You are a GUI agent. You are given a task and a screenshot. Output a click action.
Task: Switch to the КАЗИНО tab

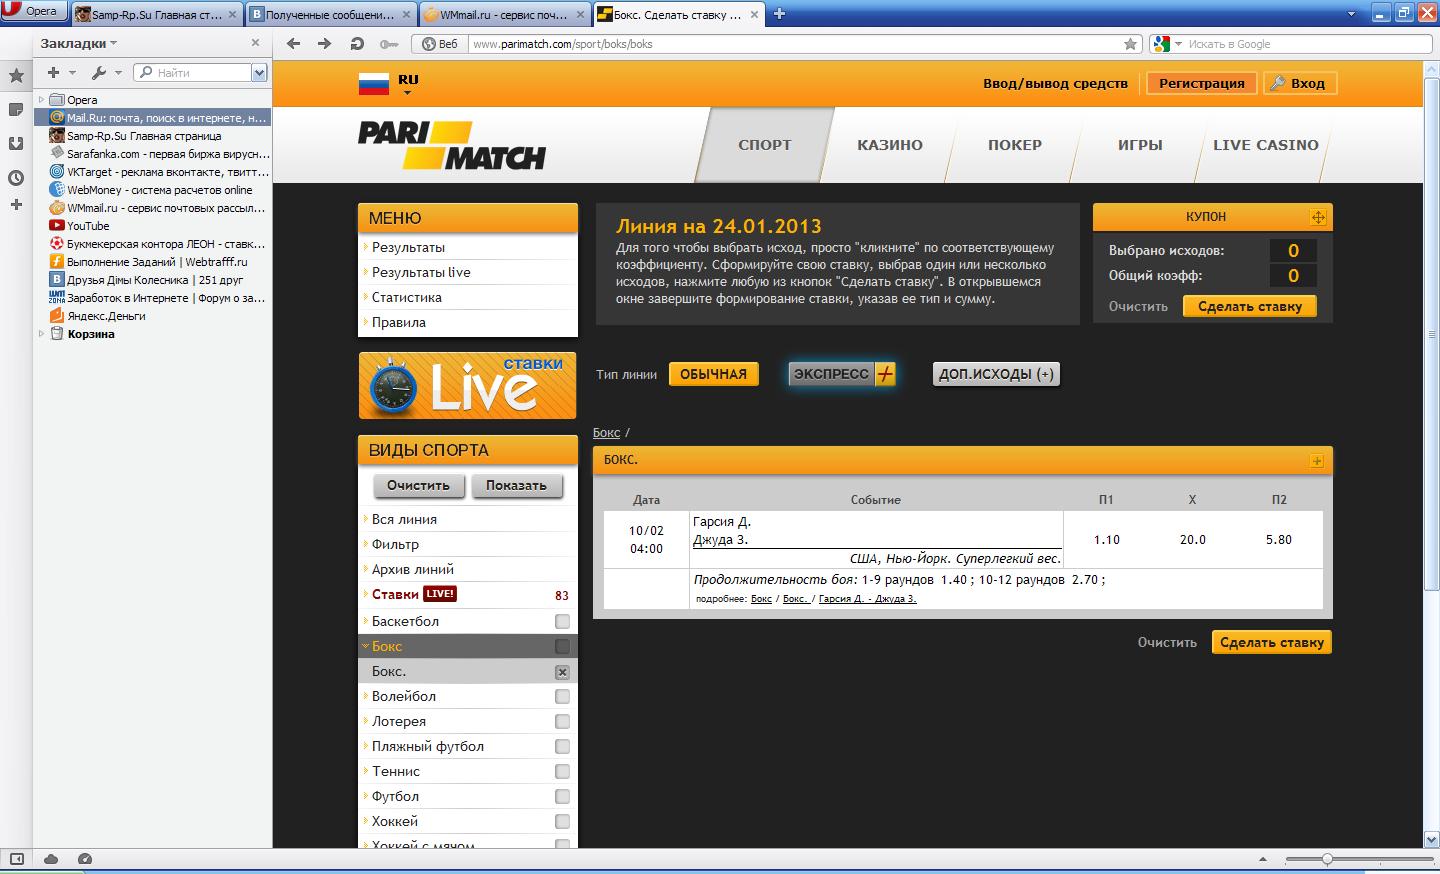[x=890, y=145]
